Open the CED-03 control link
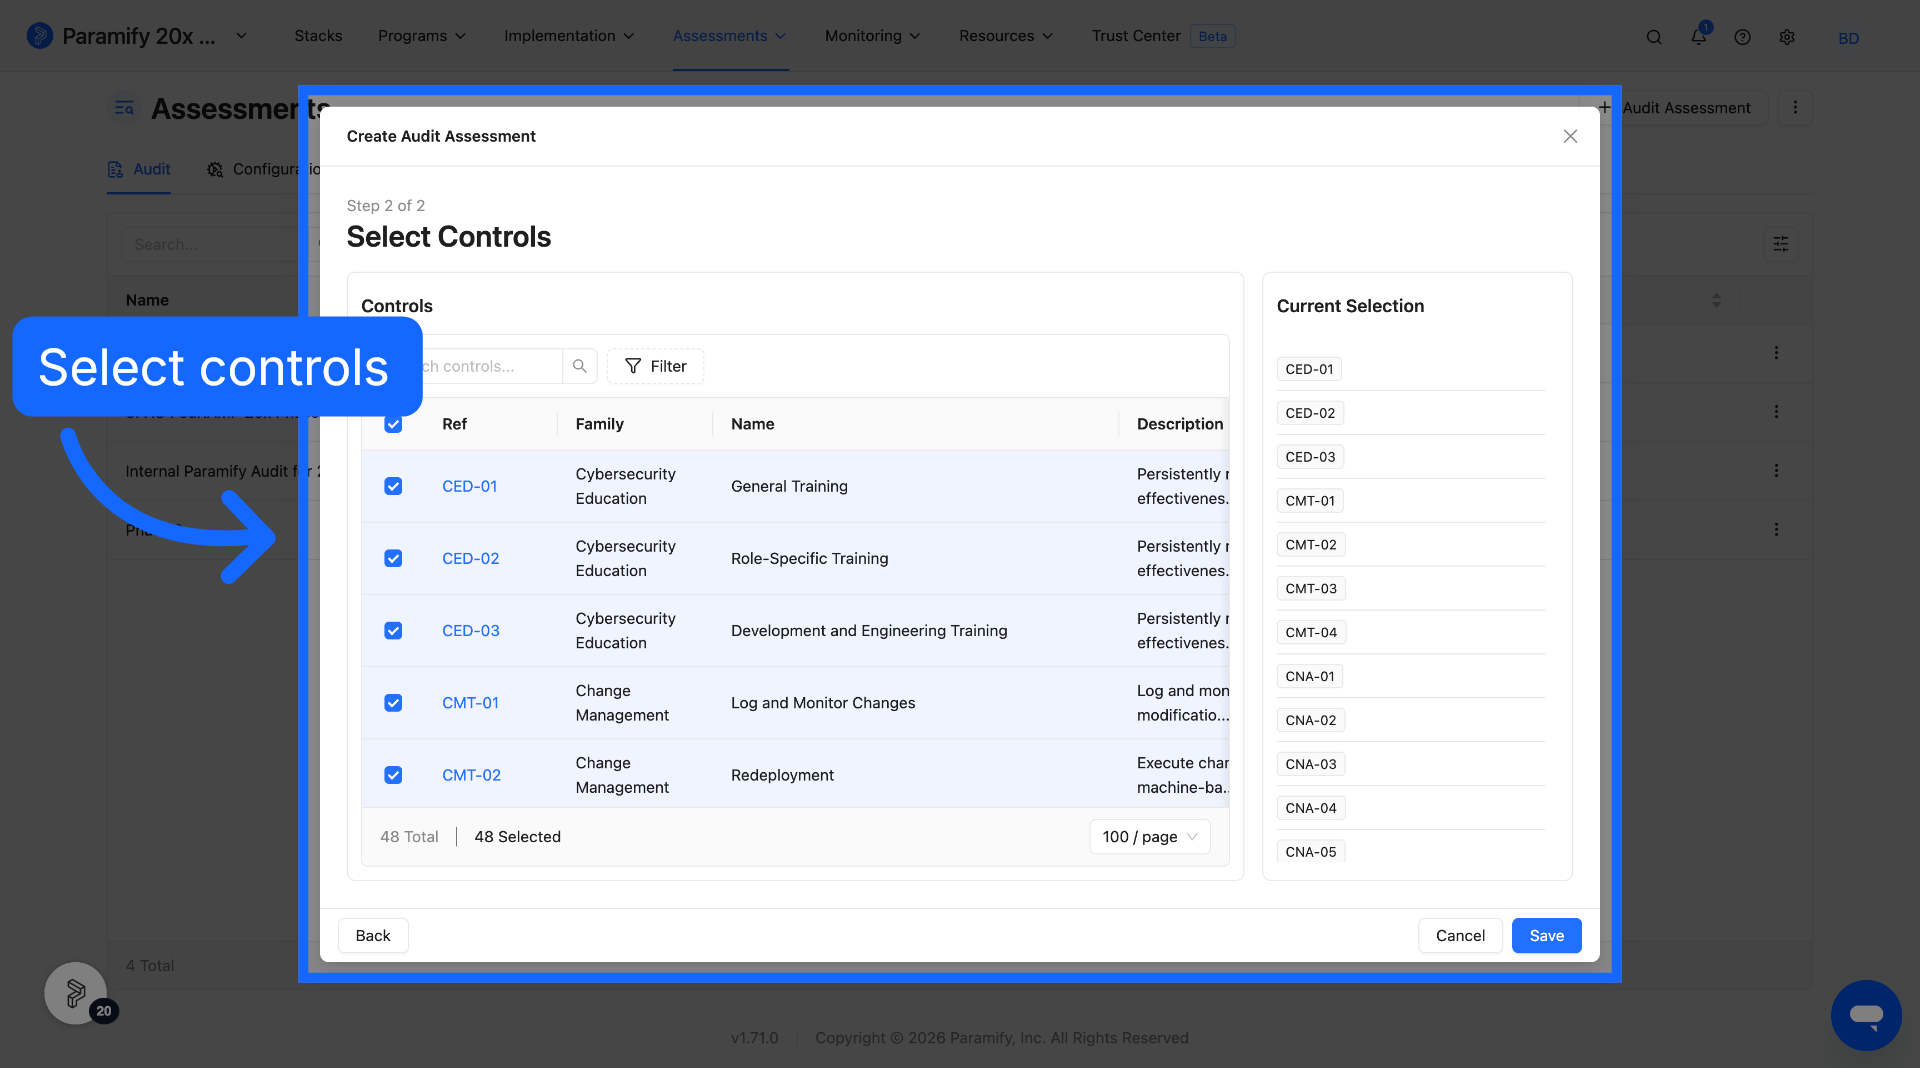This screenshot has height=1068, width=1920. click(470, 631)
